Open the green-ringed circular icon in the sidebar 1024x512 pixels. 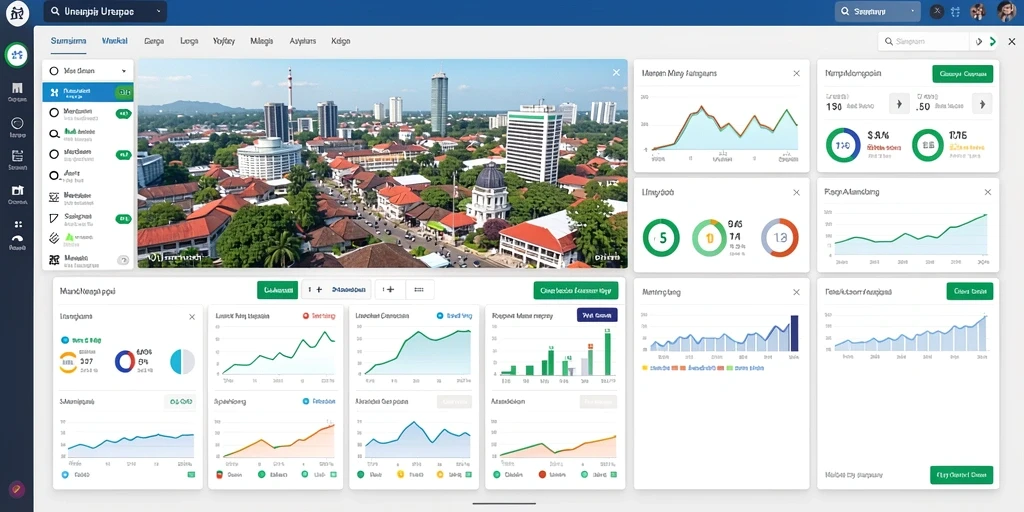[17, 55]
